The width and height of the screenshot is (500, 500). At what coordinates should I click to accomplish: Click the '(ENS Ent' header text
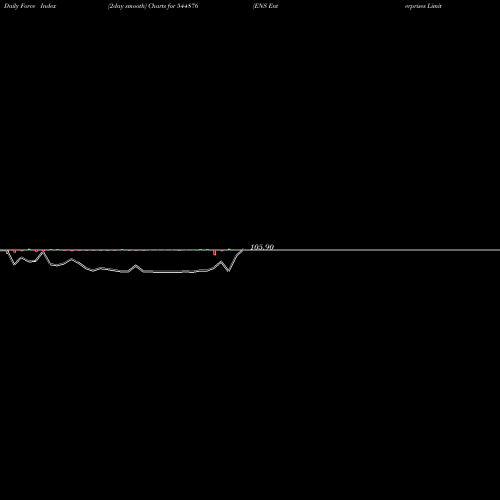coord(265,6)
